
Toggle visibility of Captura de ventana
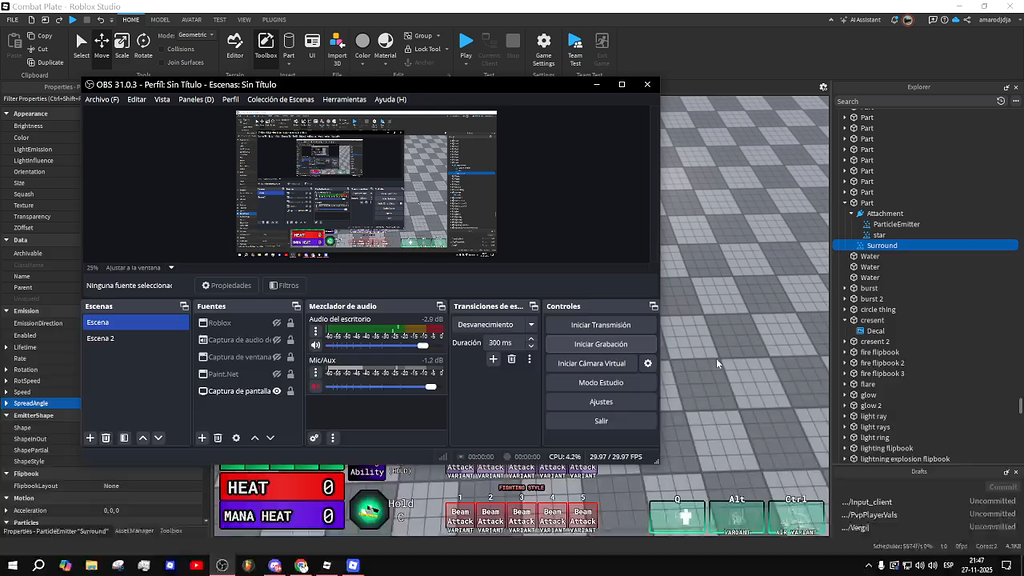point(277,357)
